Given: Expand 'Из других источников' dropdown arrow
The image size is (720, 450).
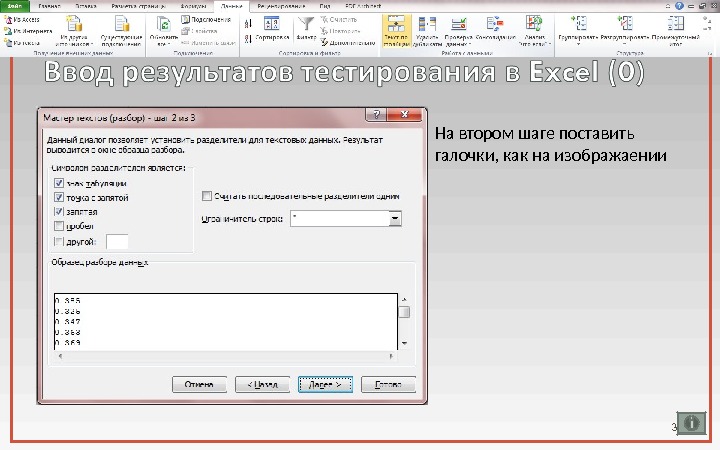Looking at the screenshot, I should (x=92, y=45).
